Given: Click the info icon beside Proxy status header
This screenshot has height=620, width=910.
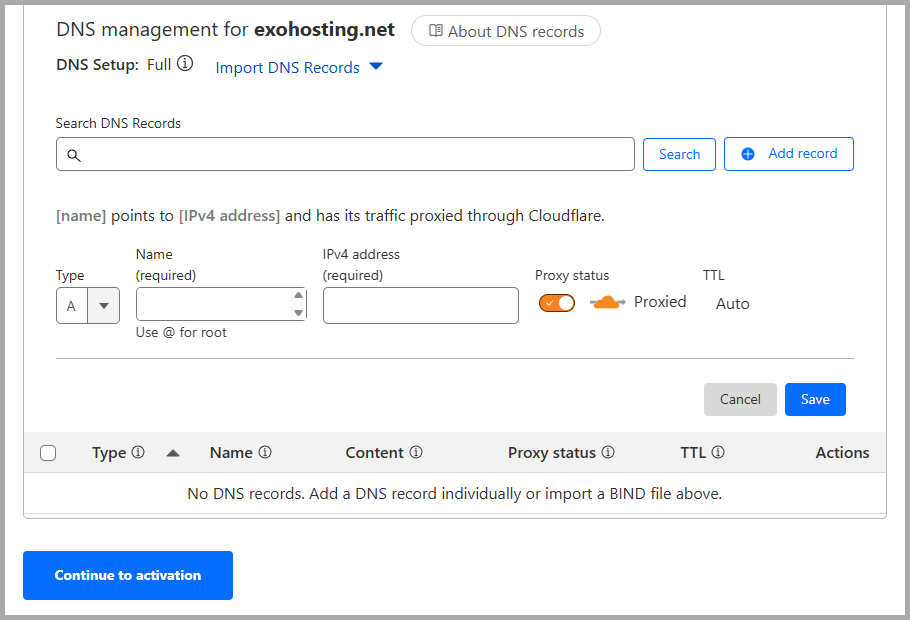Looking at the screenshot, I should tap(609, 452).
